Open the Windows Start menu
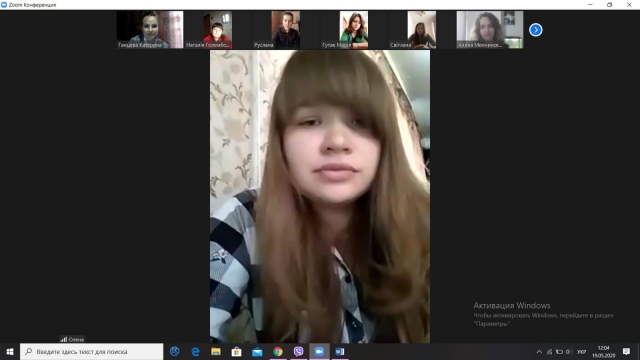This screenshot has height=360, width=640. (10, 351)
